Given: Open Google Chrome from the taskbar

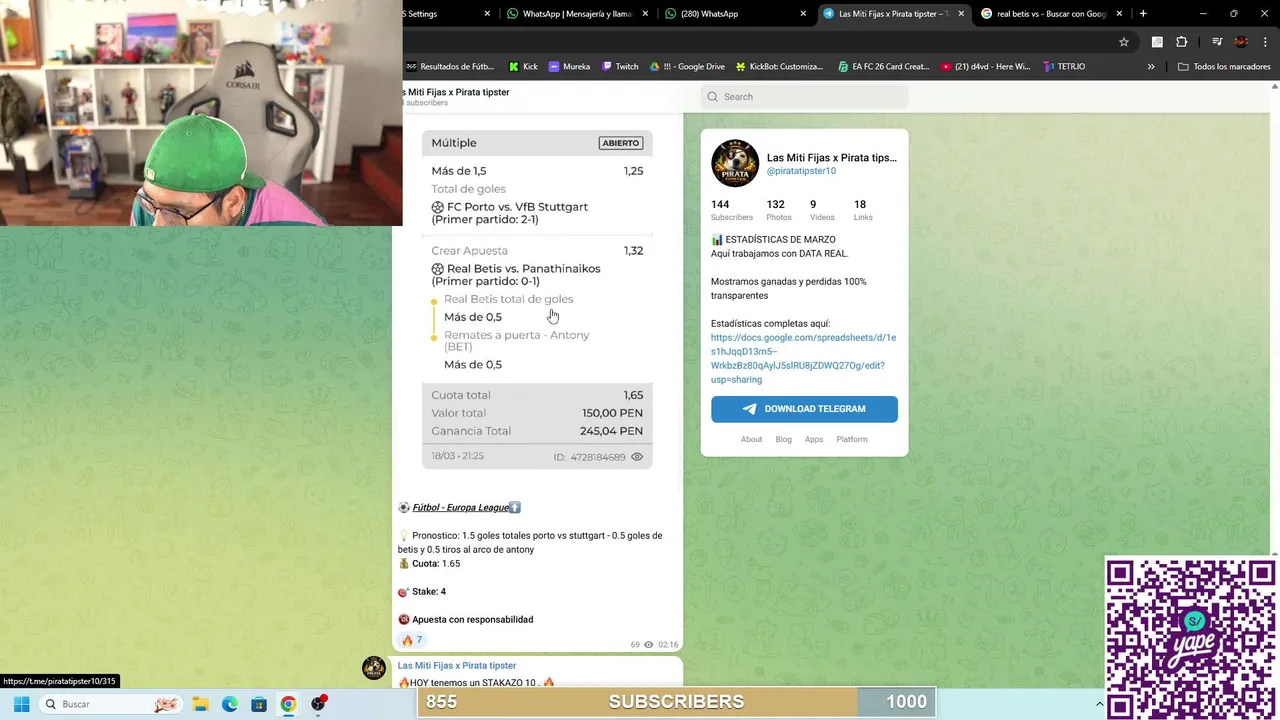Looking at the screenshot, I should point(288,704).
